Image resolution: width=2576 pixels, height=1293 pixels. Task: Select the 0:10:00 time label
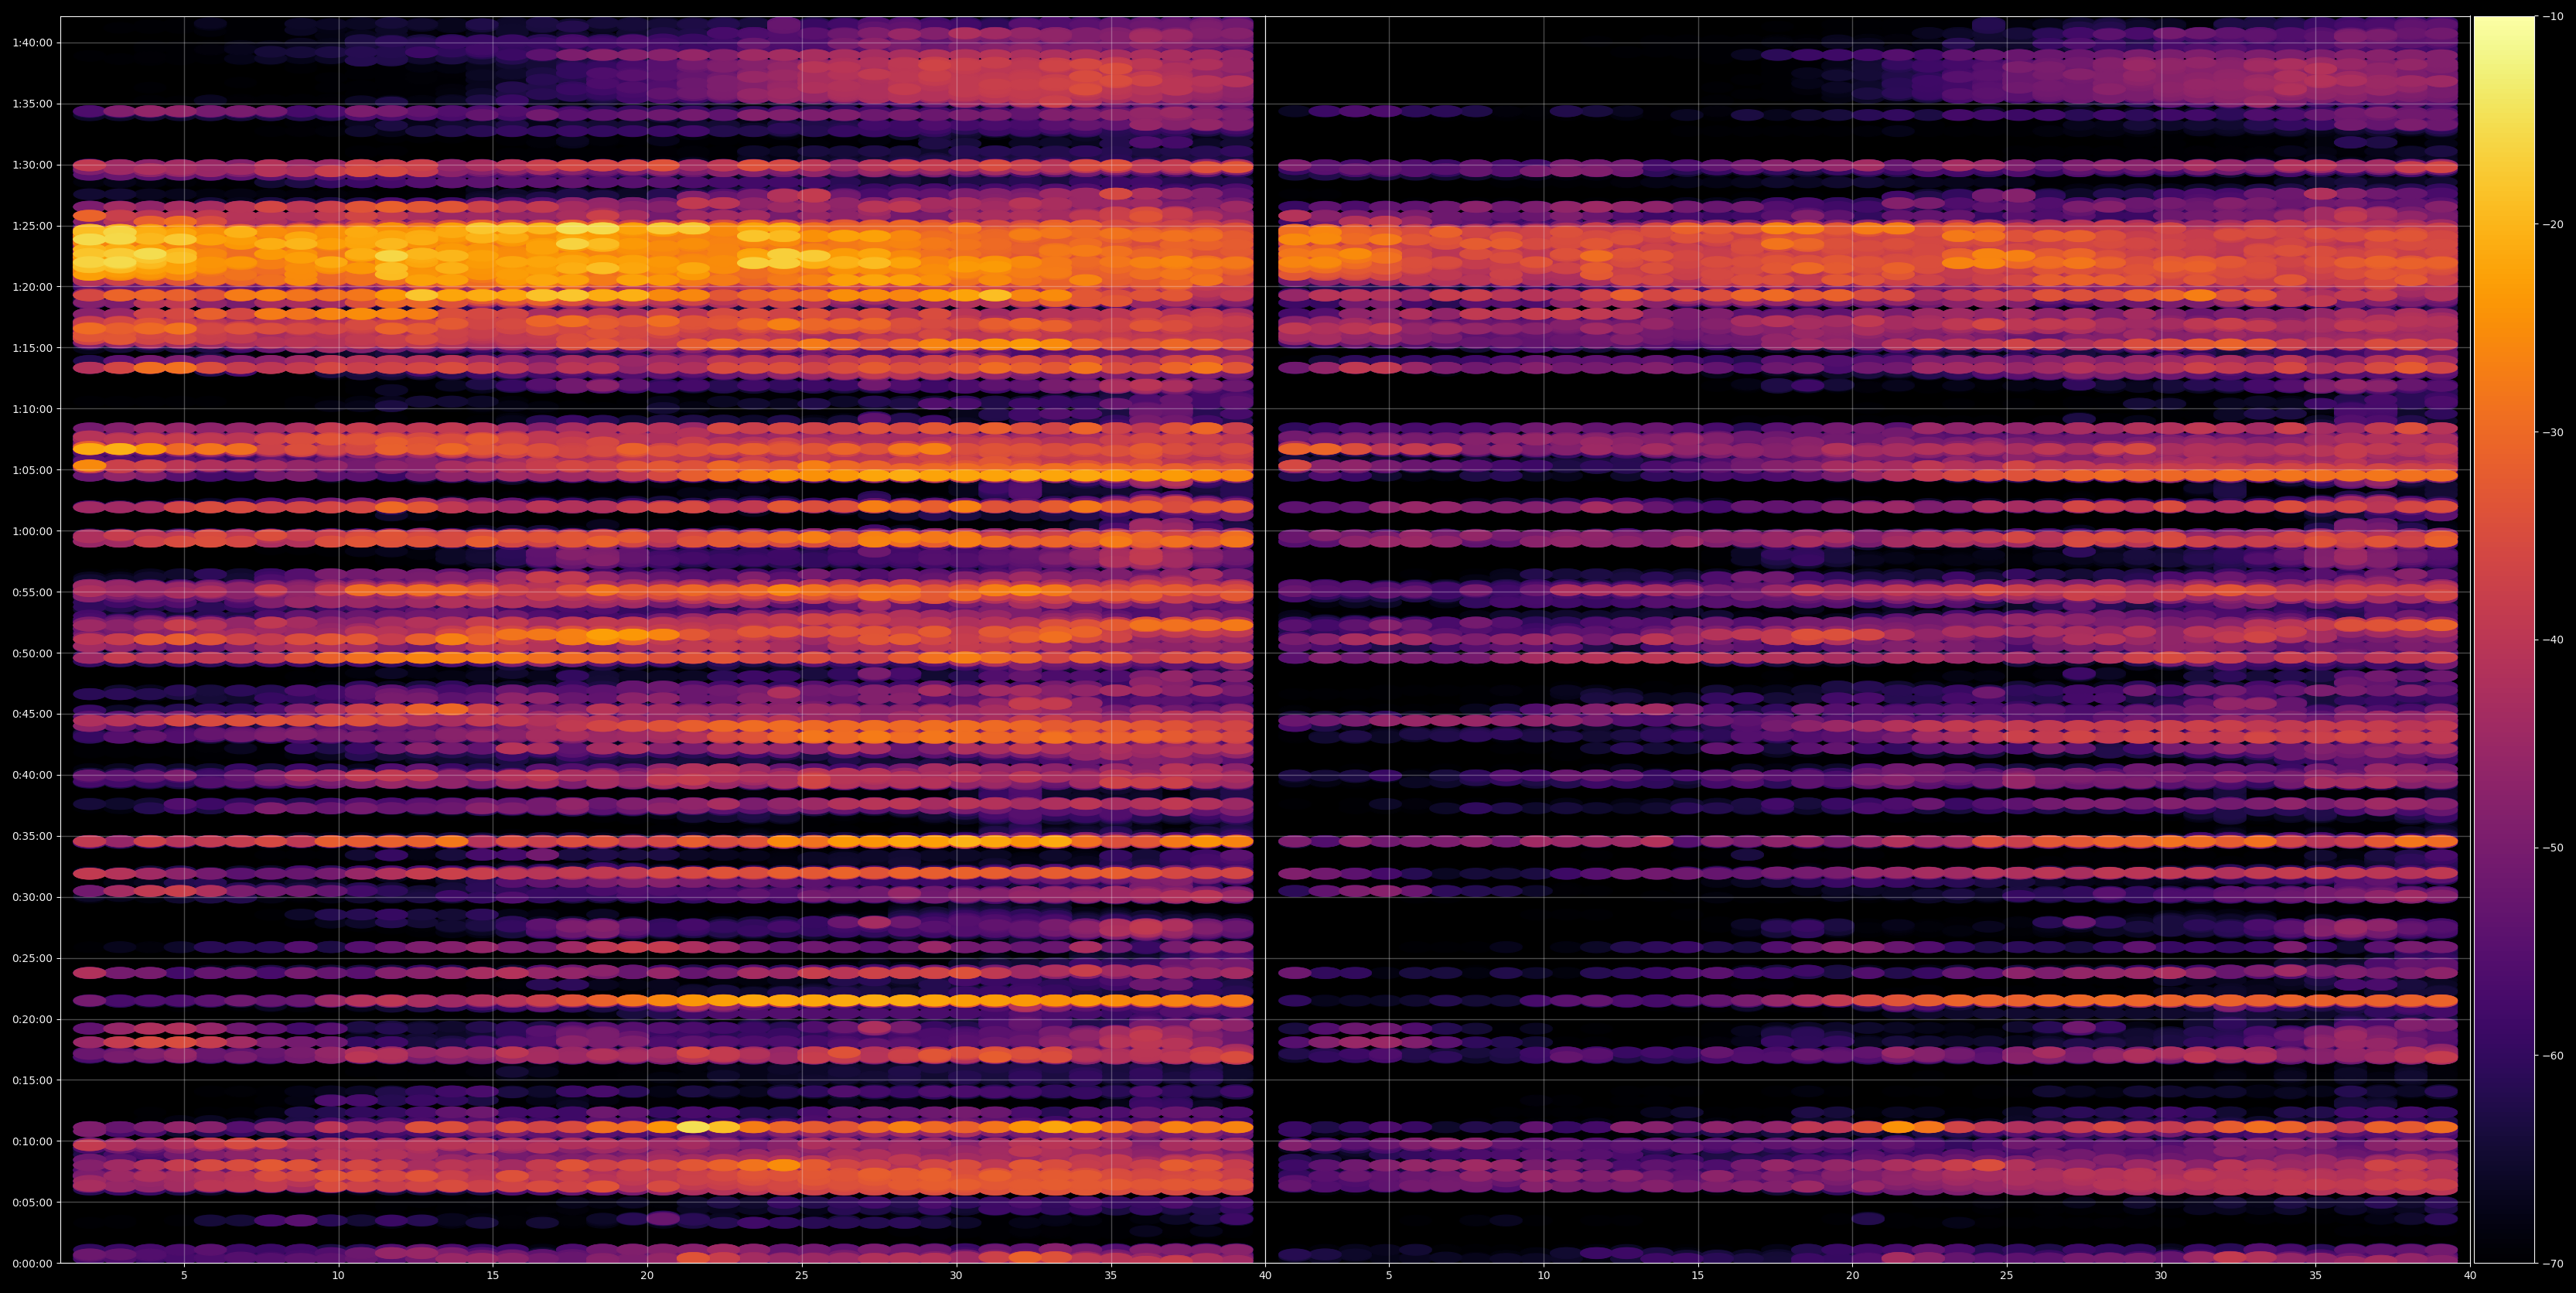32,1141
